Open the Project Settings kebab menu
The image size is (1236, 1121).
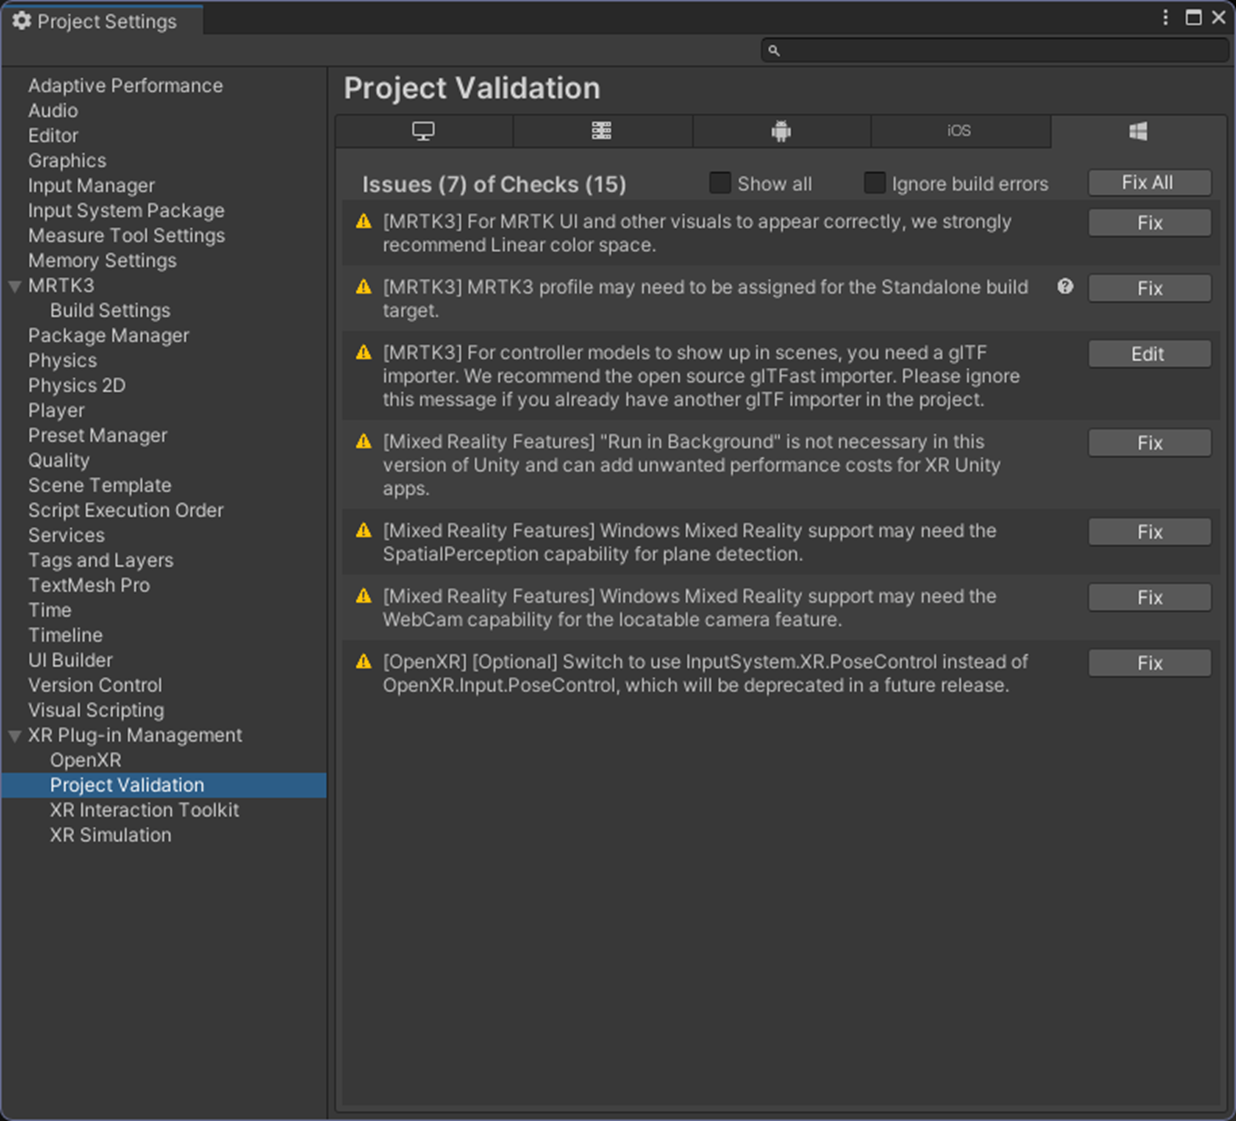(x=1166, y=18)
